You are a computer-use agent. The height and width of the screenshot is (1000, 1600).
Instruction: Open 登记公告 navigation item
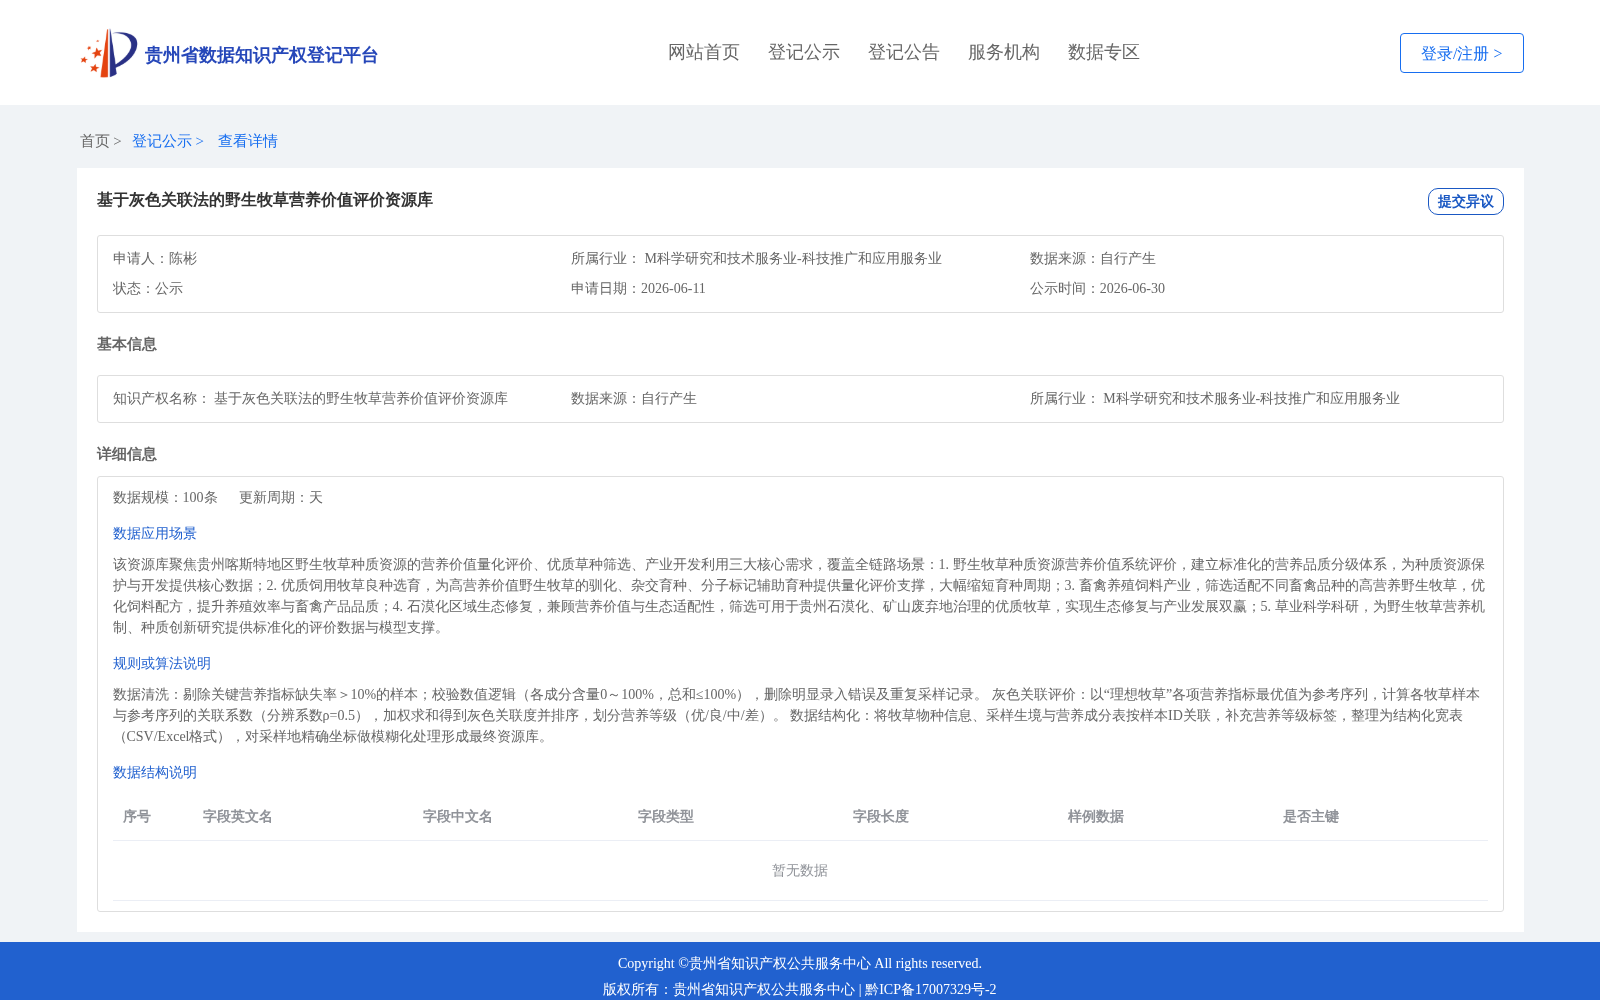click(904, 52)
